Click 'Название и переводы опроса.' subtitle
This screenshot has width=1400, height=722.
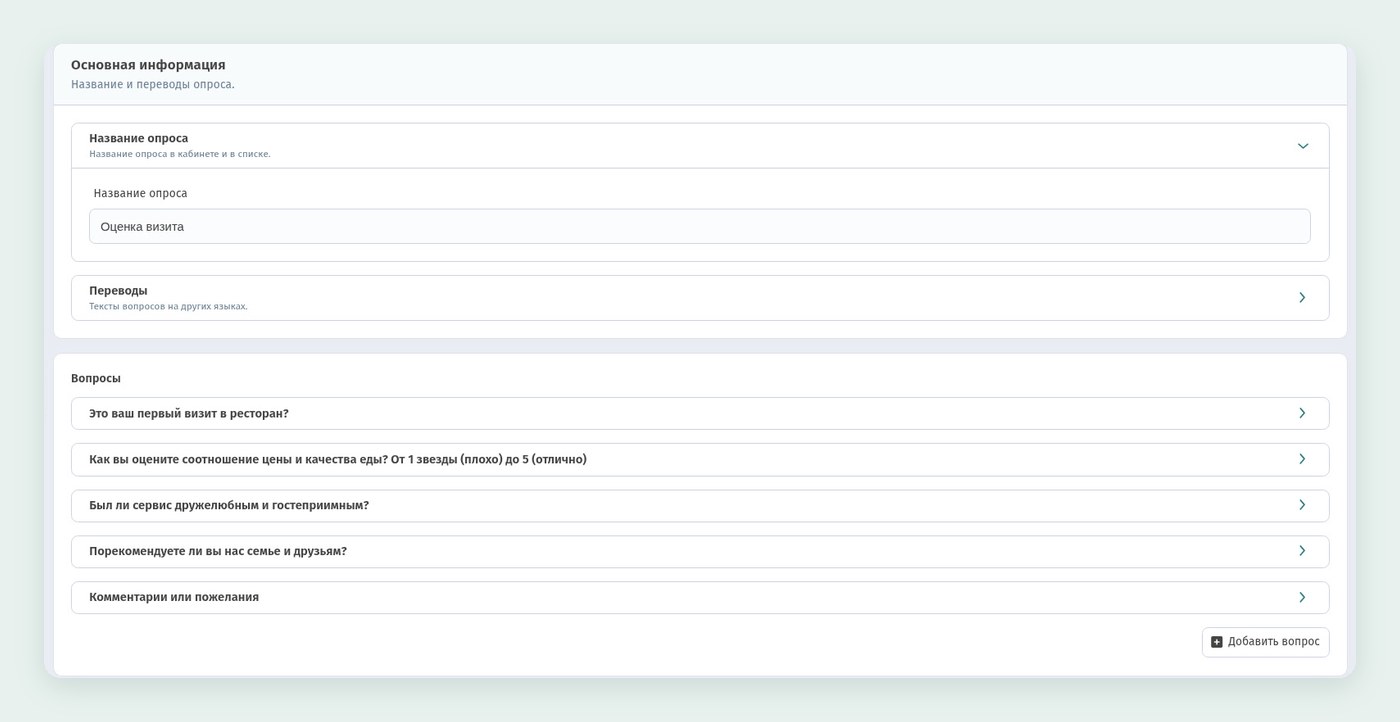[x=153, y=85]
